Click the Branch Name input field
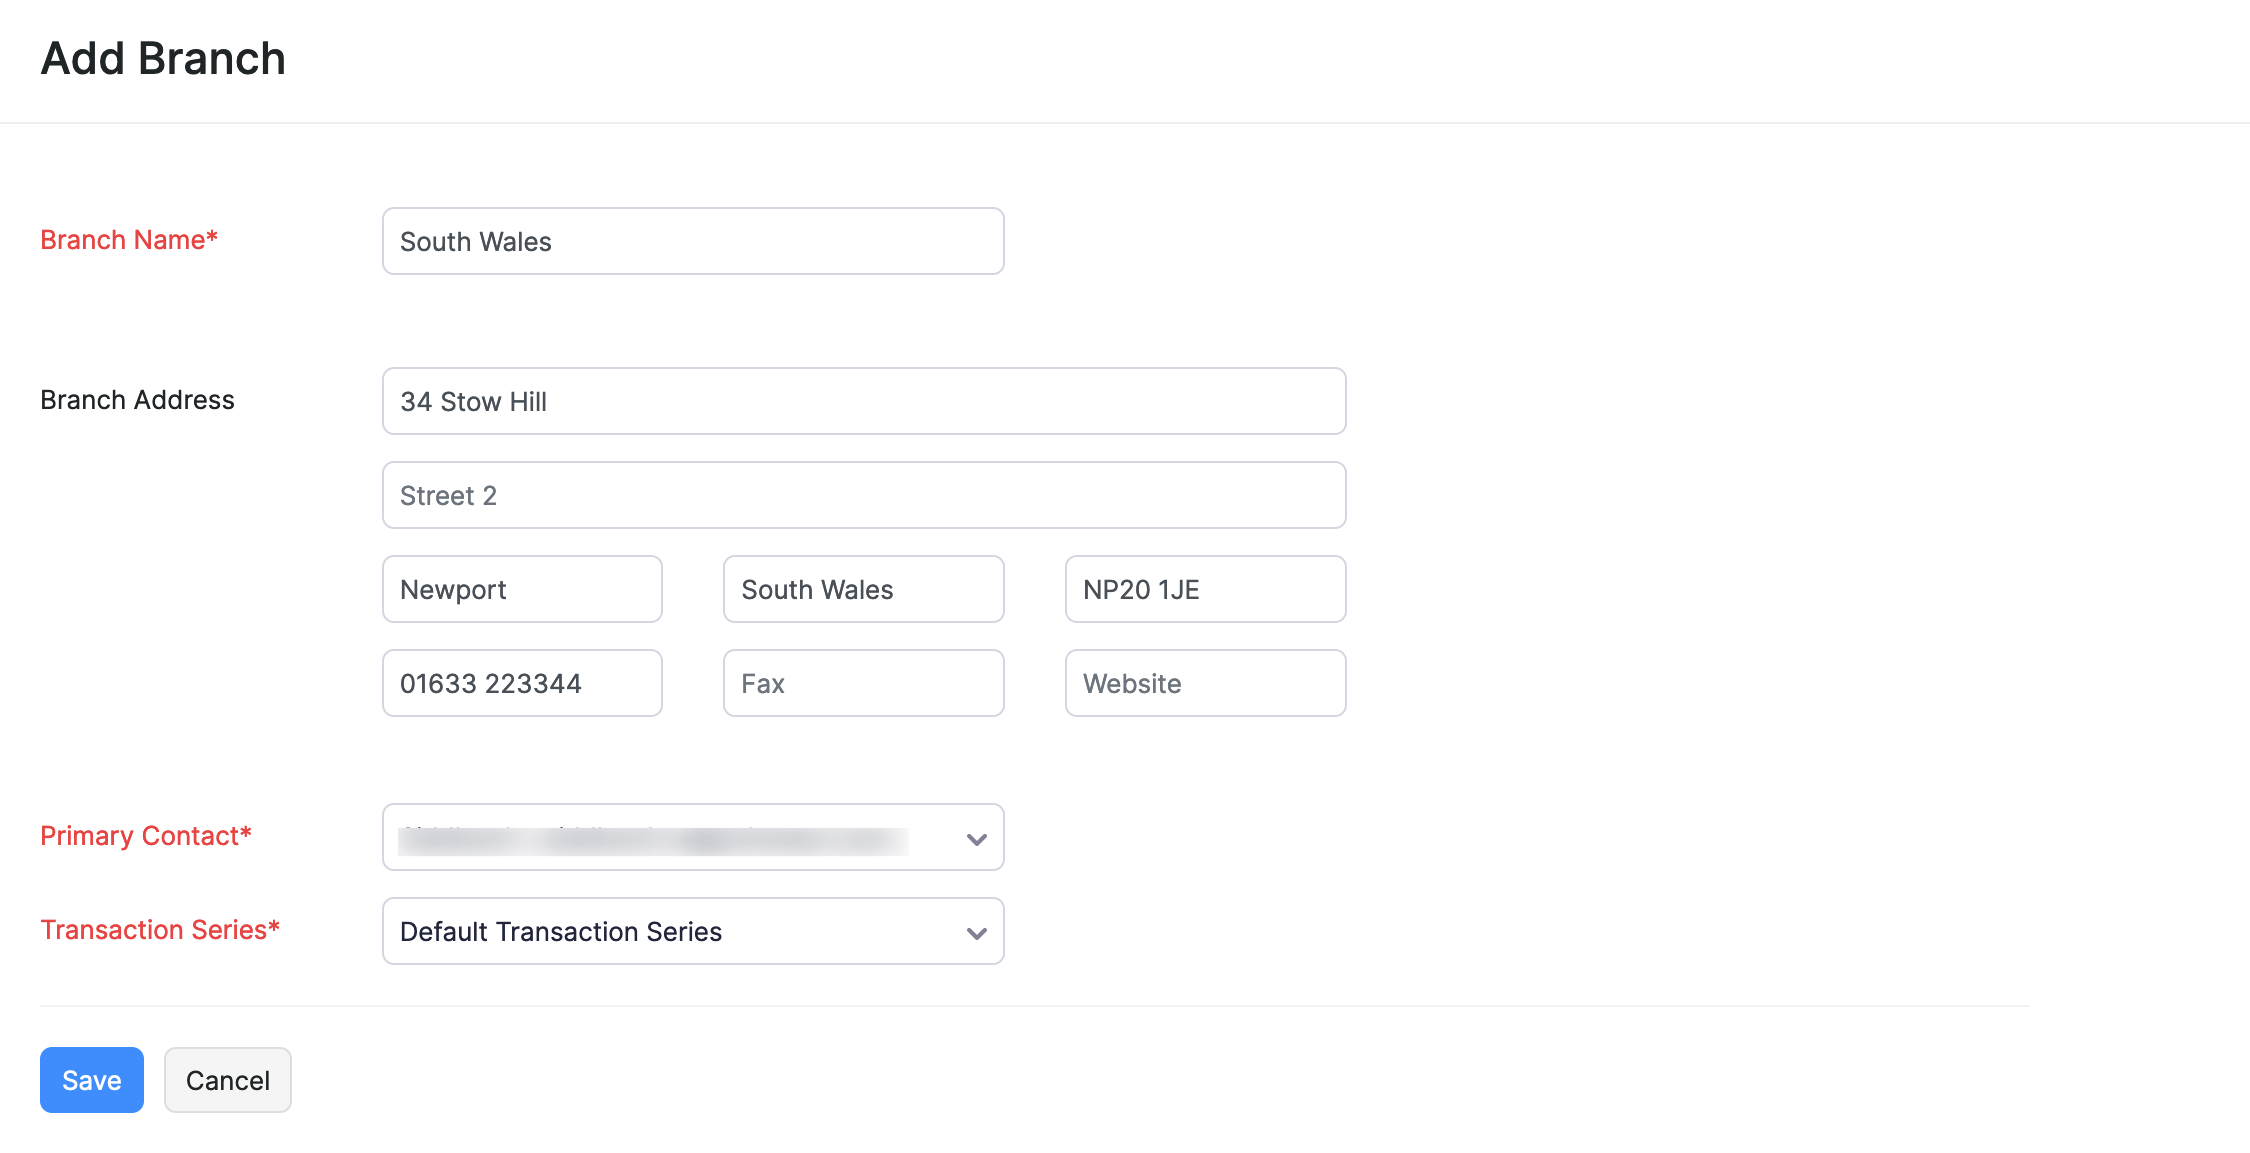Image resolution: width=2250 pixels, height=1153 pixels. coord(692,241)
